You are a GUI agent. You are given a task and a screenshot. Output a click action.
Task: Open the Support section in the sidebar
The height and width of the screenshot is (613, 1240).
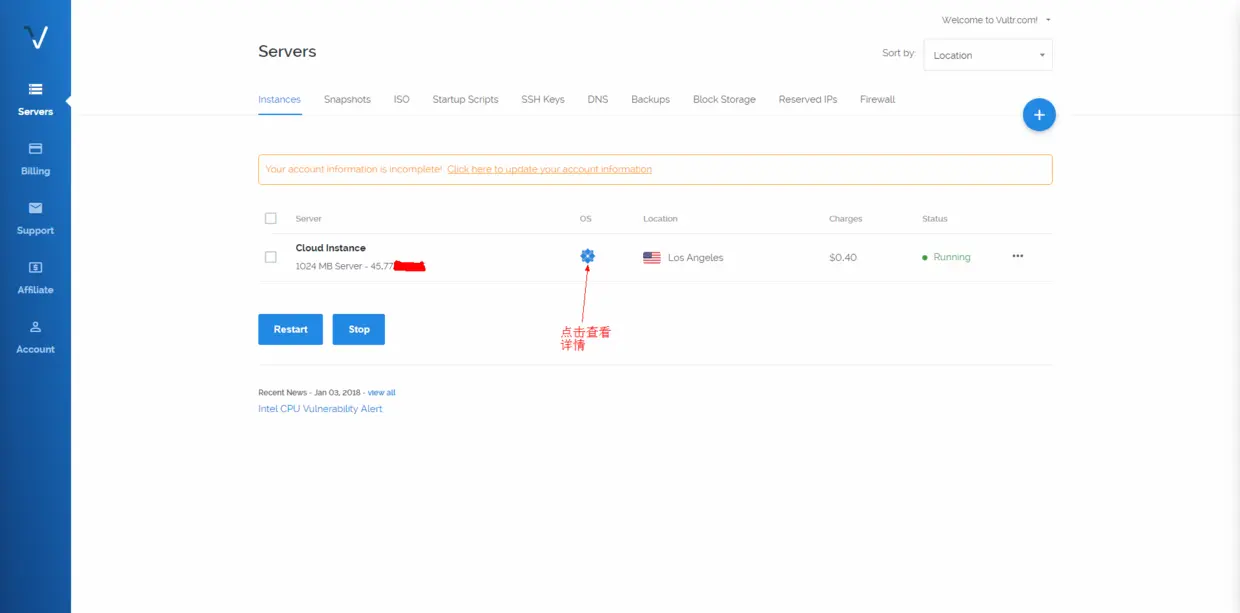click(x=35, y=218)
